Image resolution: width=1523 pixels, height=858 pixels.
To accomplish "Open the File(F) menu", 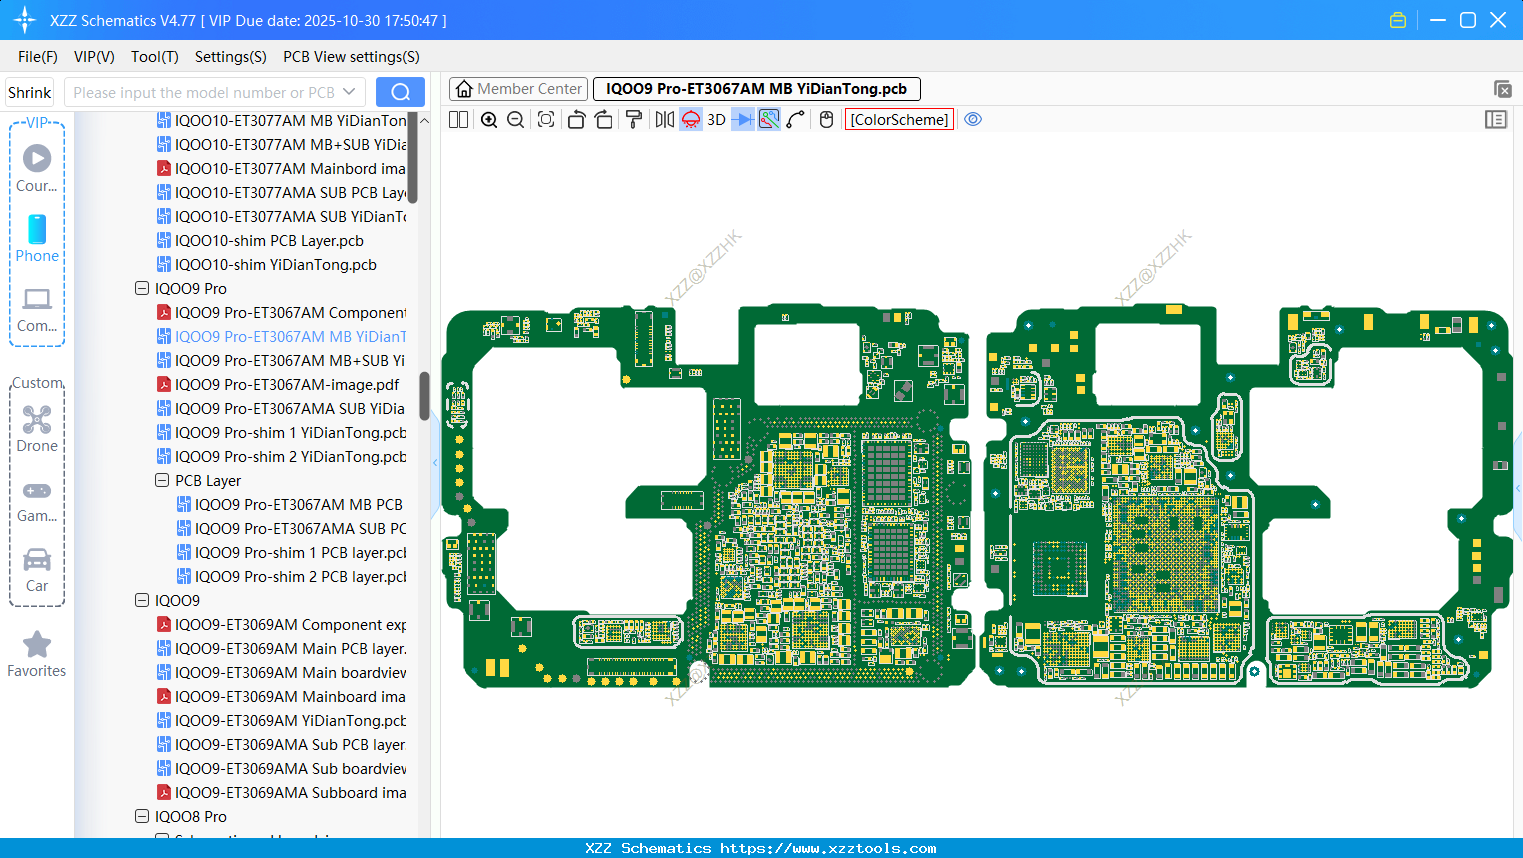I will click(38, 57).
